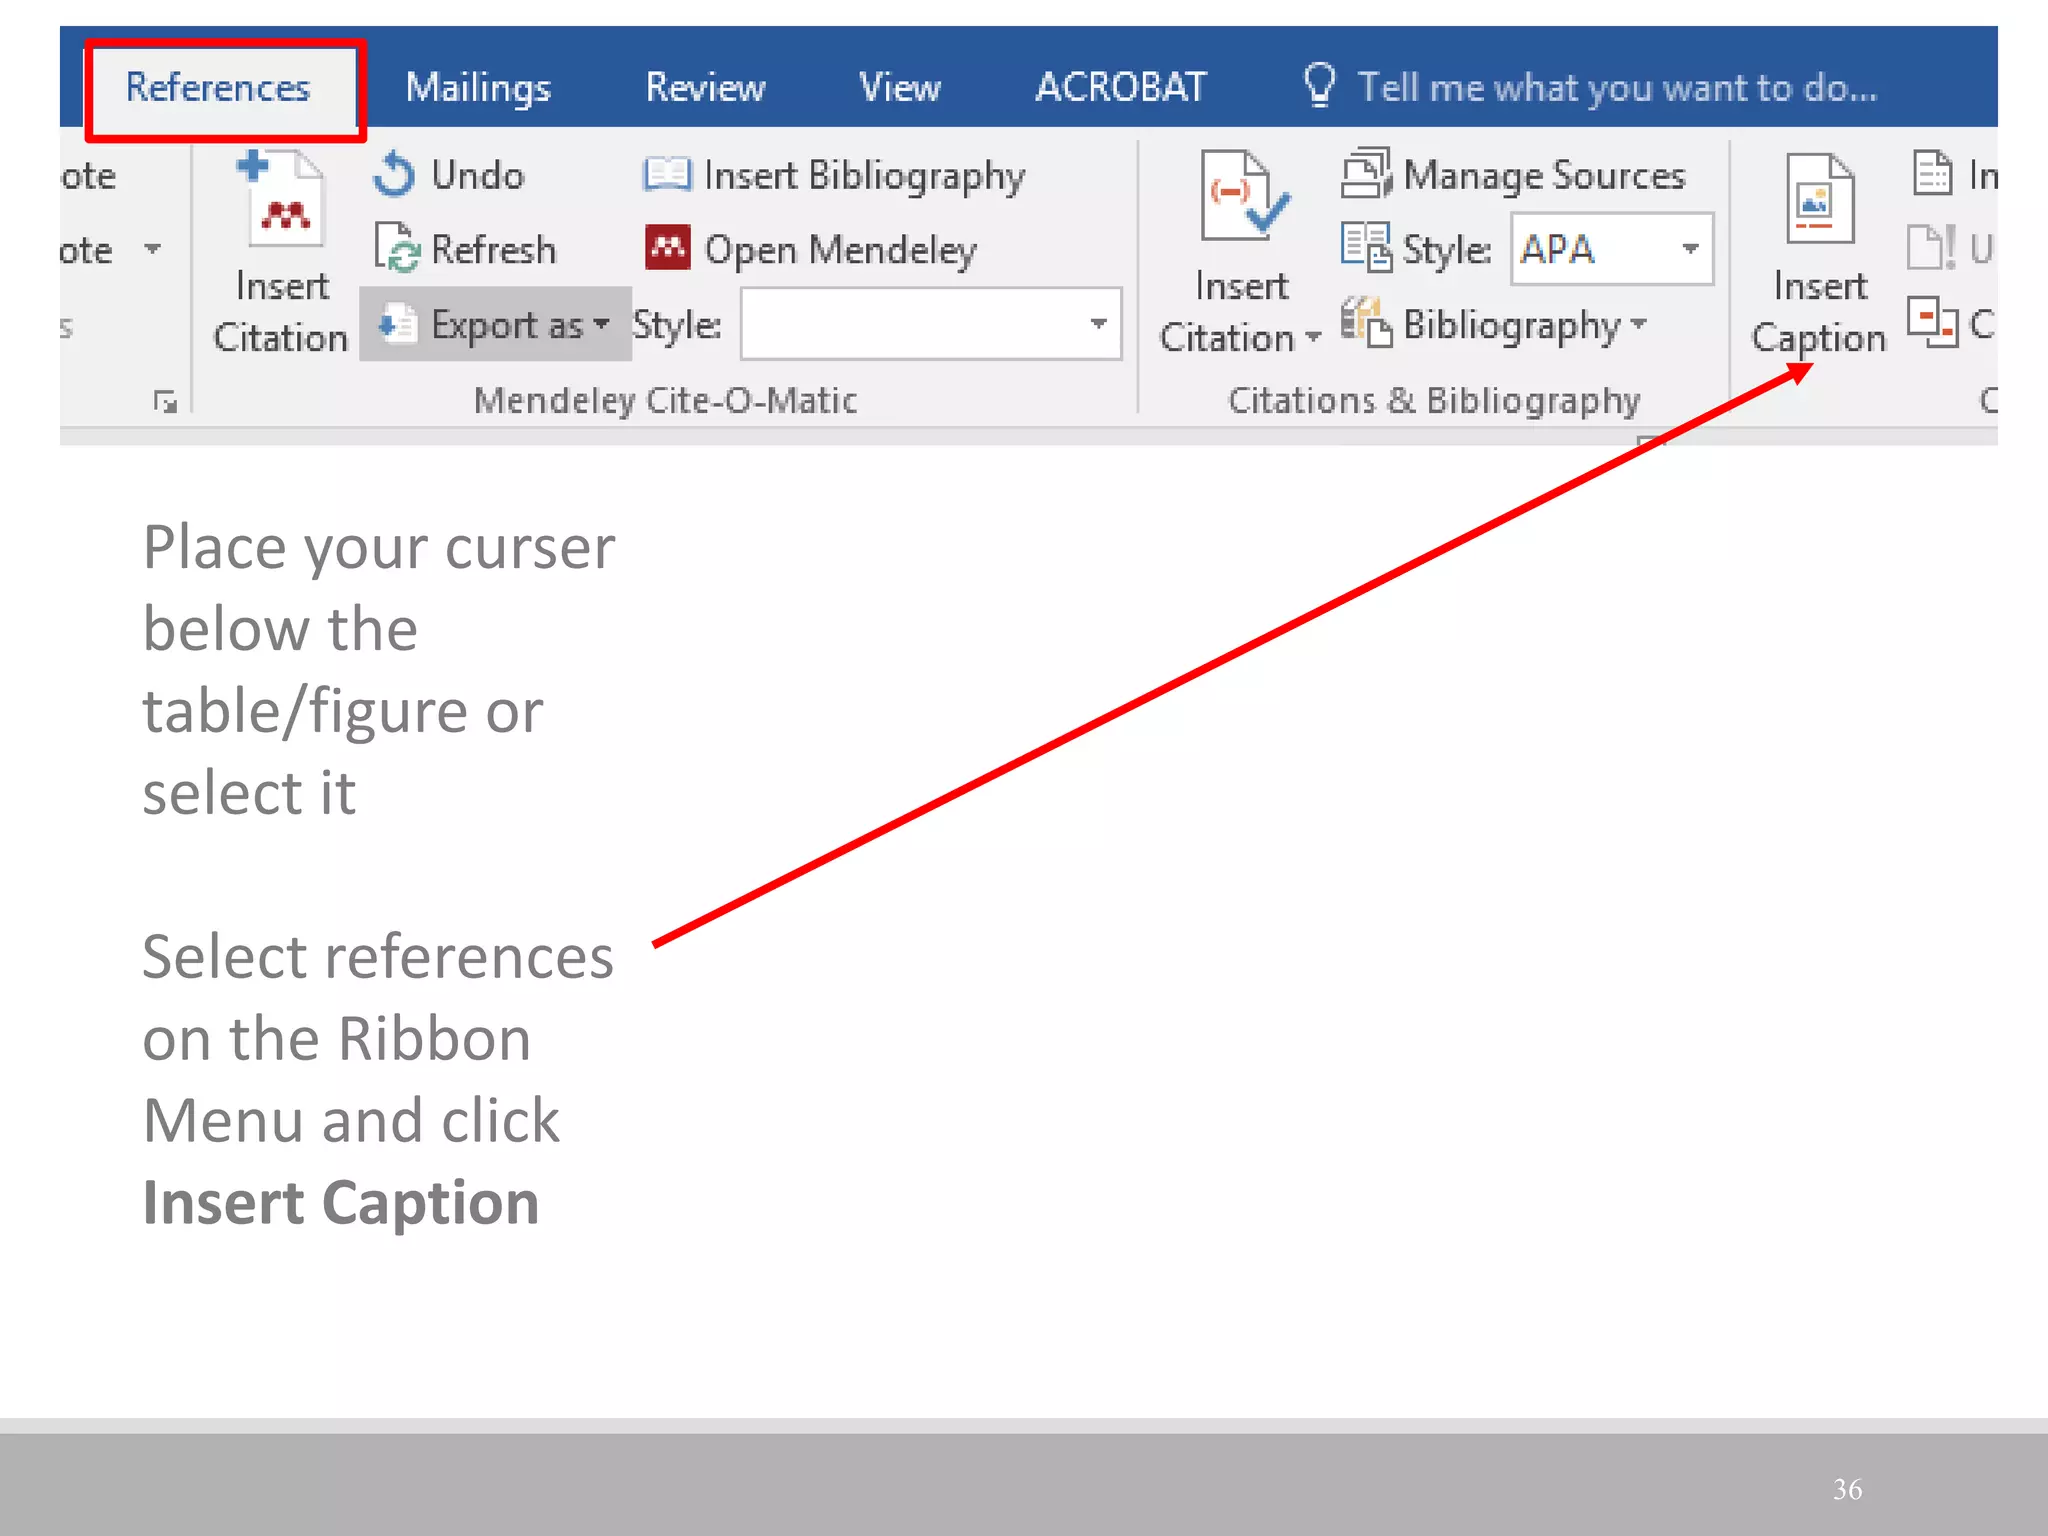Click the Undo label text
This screenshot has height=1536, width=2048.
[x=478, y=175]
